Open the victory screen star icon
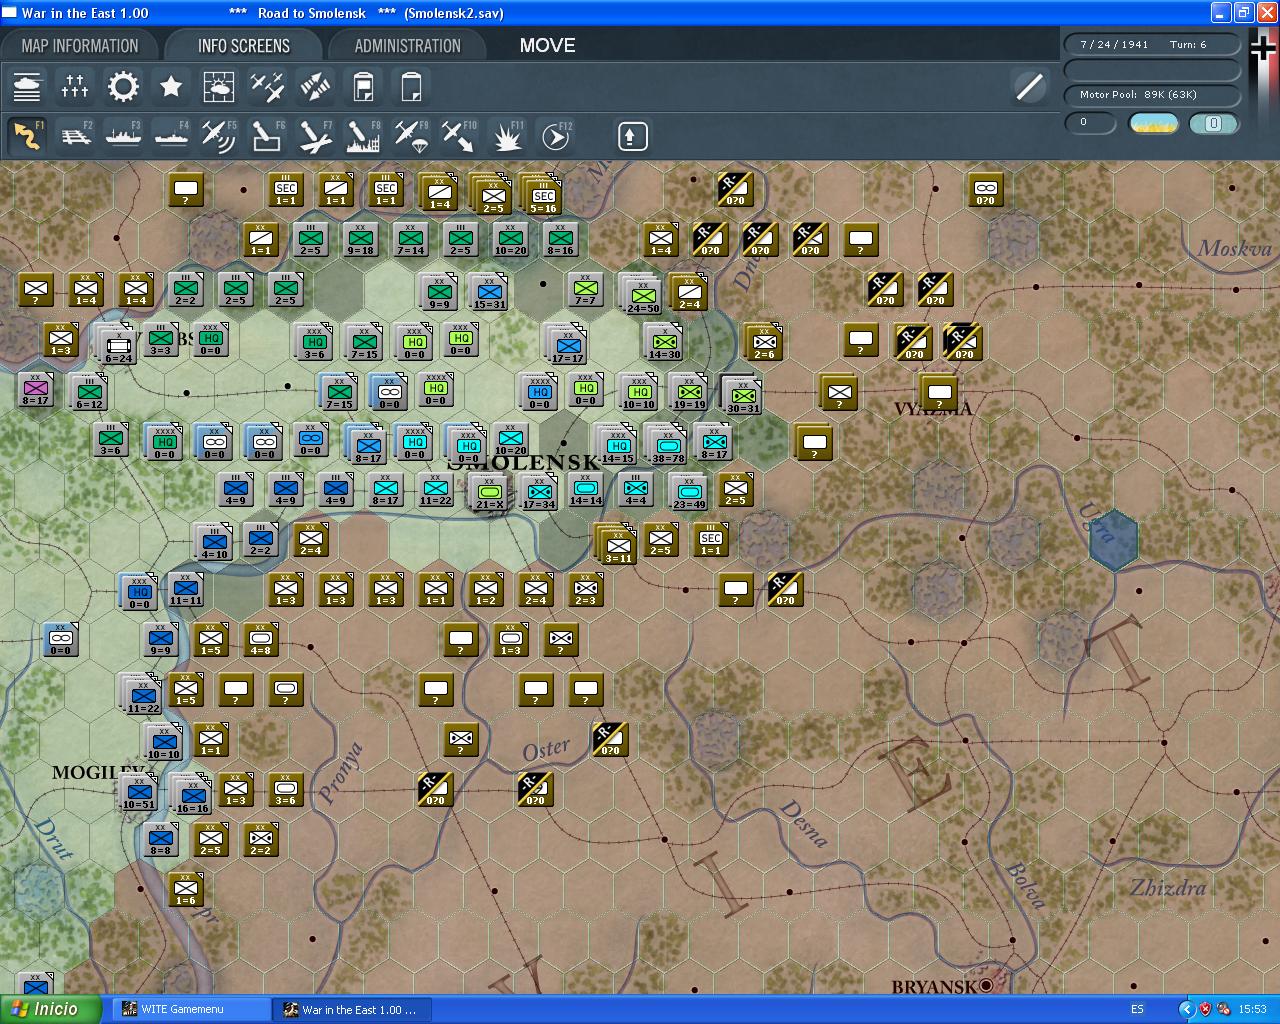Viewport: 1280px width, 1024px height. 171,87
